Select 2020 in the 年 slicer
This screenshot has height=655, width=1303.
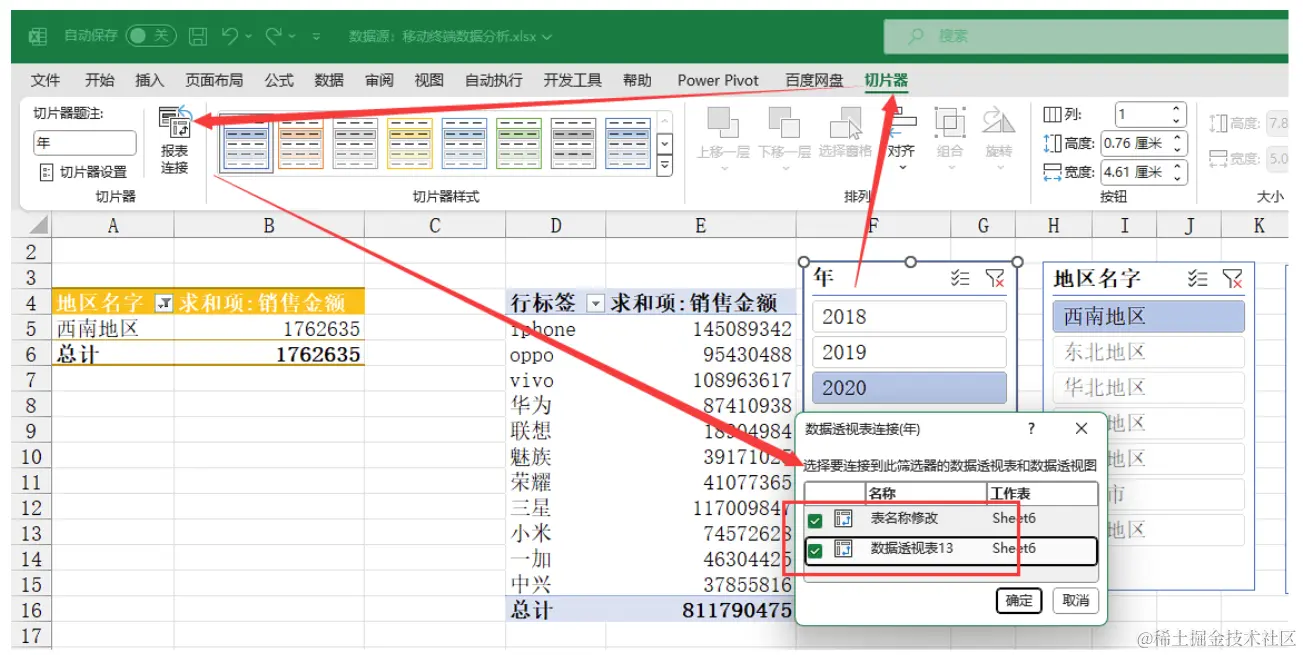click(x=909, y=388)
